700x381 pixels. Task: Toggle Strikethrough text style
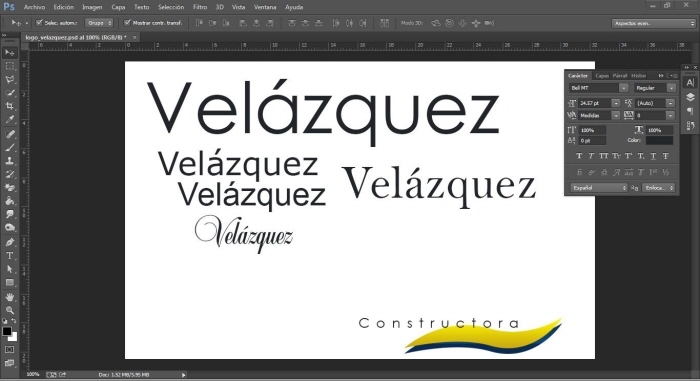click(x=666, y=156)
